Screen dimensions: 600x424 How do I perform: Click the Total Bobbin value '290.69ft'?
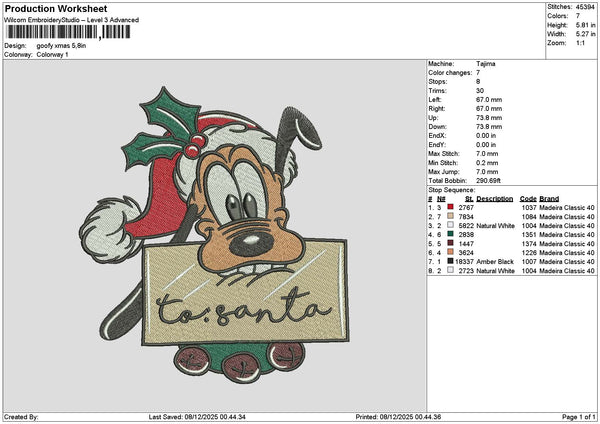coord(488,181)
